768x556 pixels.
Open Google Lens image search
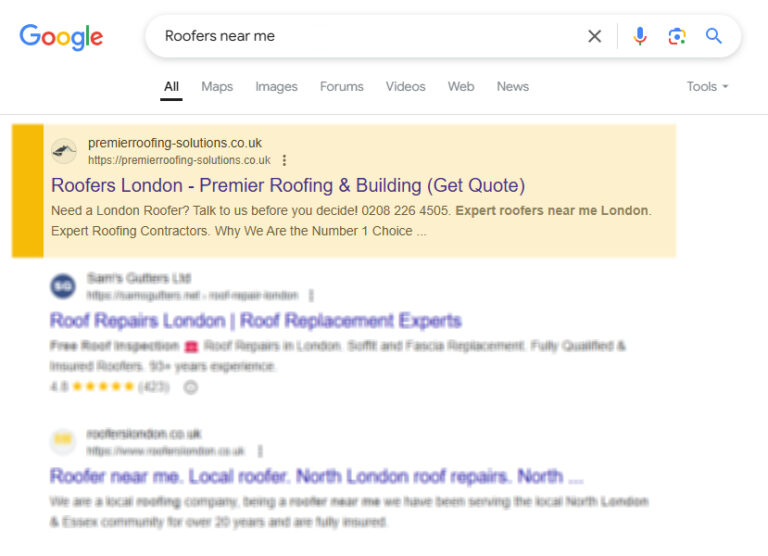click(677, 37)
